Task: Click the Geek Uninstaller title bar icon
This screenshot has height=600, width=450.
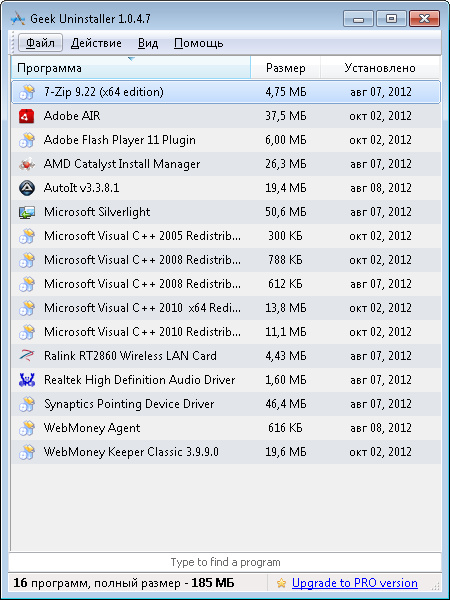Action: click(x=18, y=18)
